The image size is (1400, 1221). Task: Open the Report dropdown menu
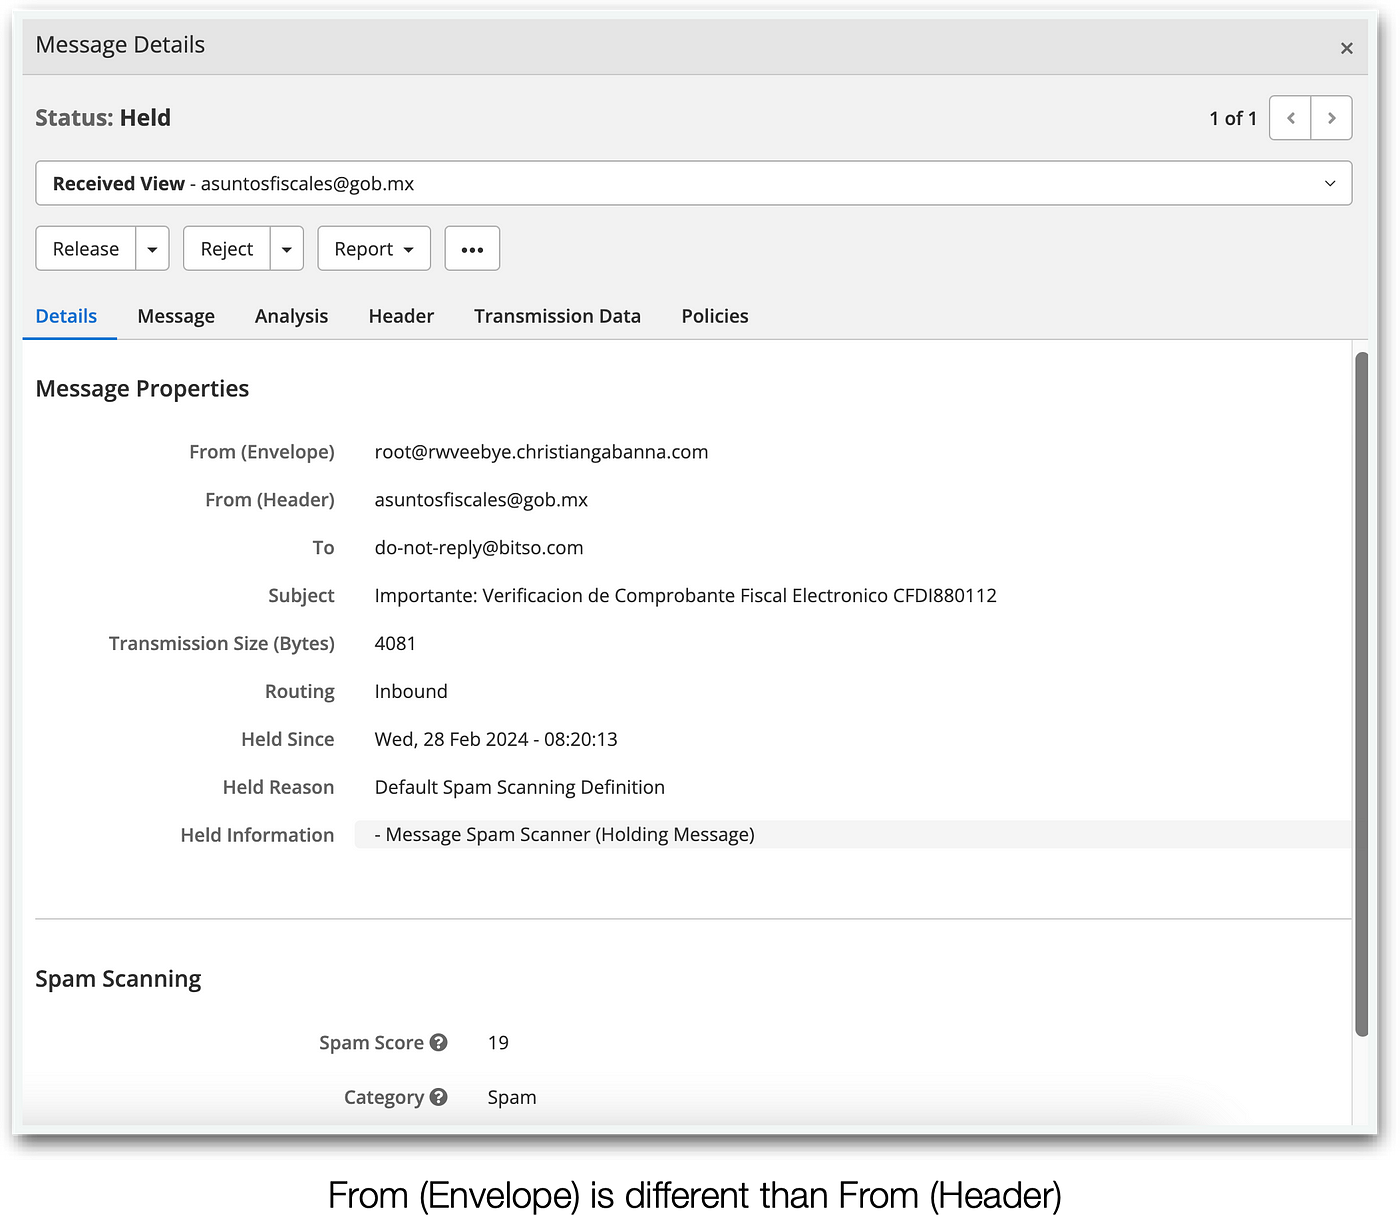(x=374, y=249)
